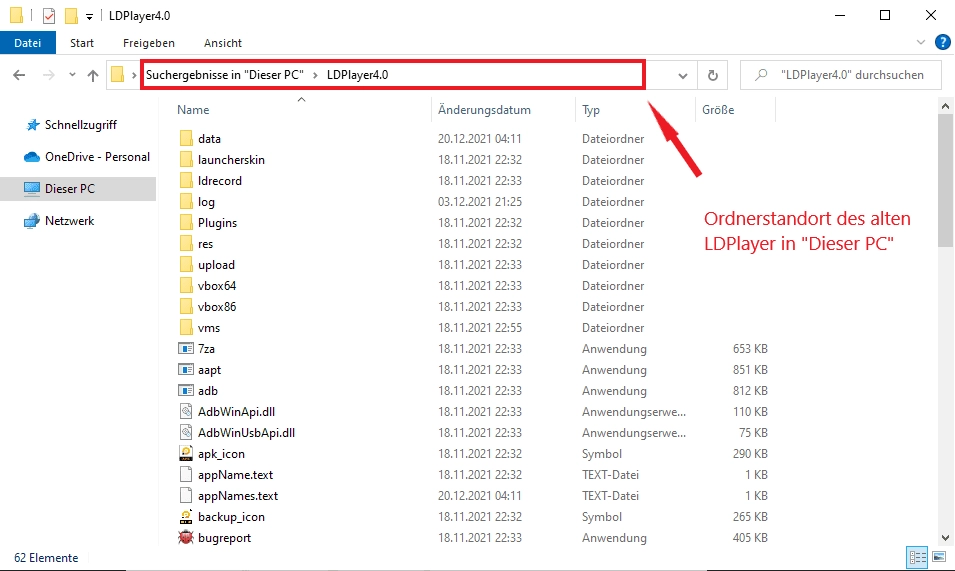Open the recent locations dropdown arrow
The image size is (955, 571).
pos(72,75)
